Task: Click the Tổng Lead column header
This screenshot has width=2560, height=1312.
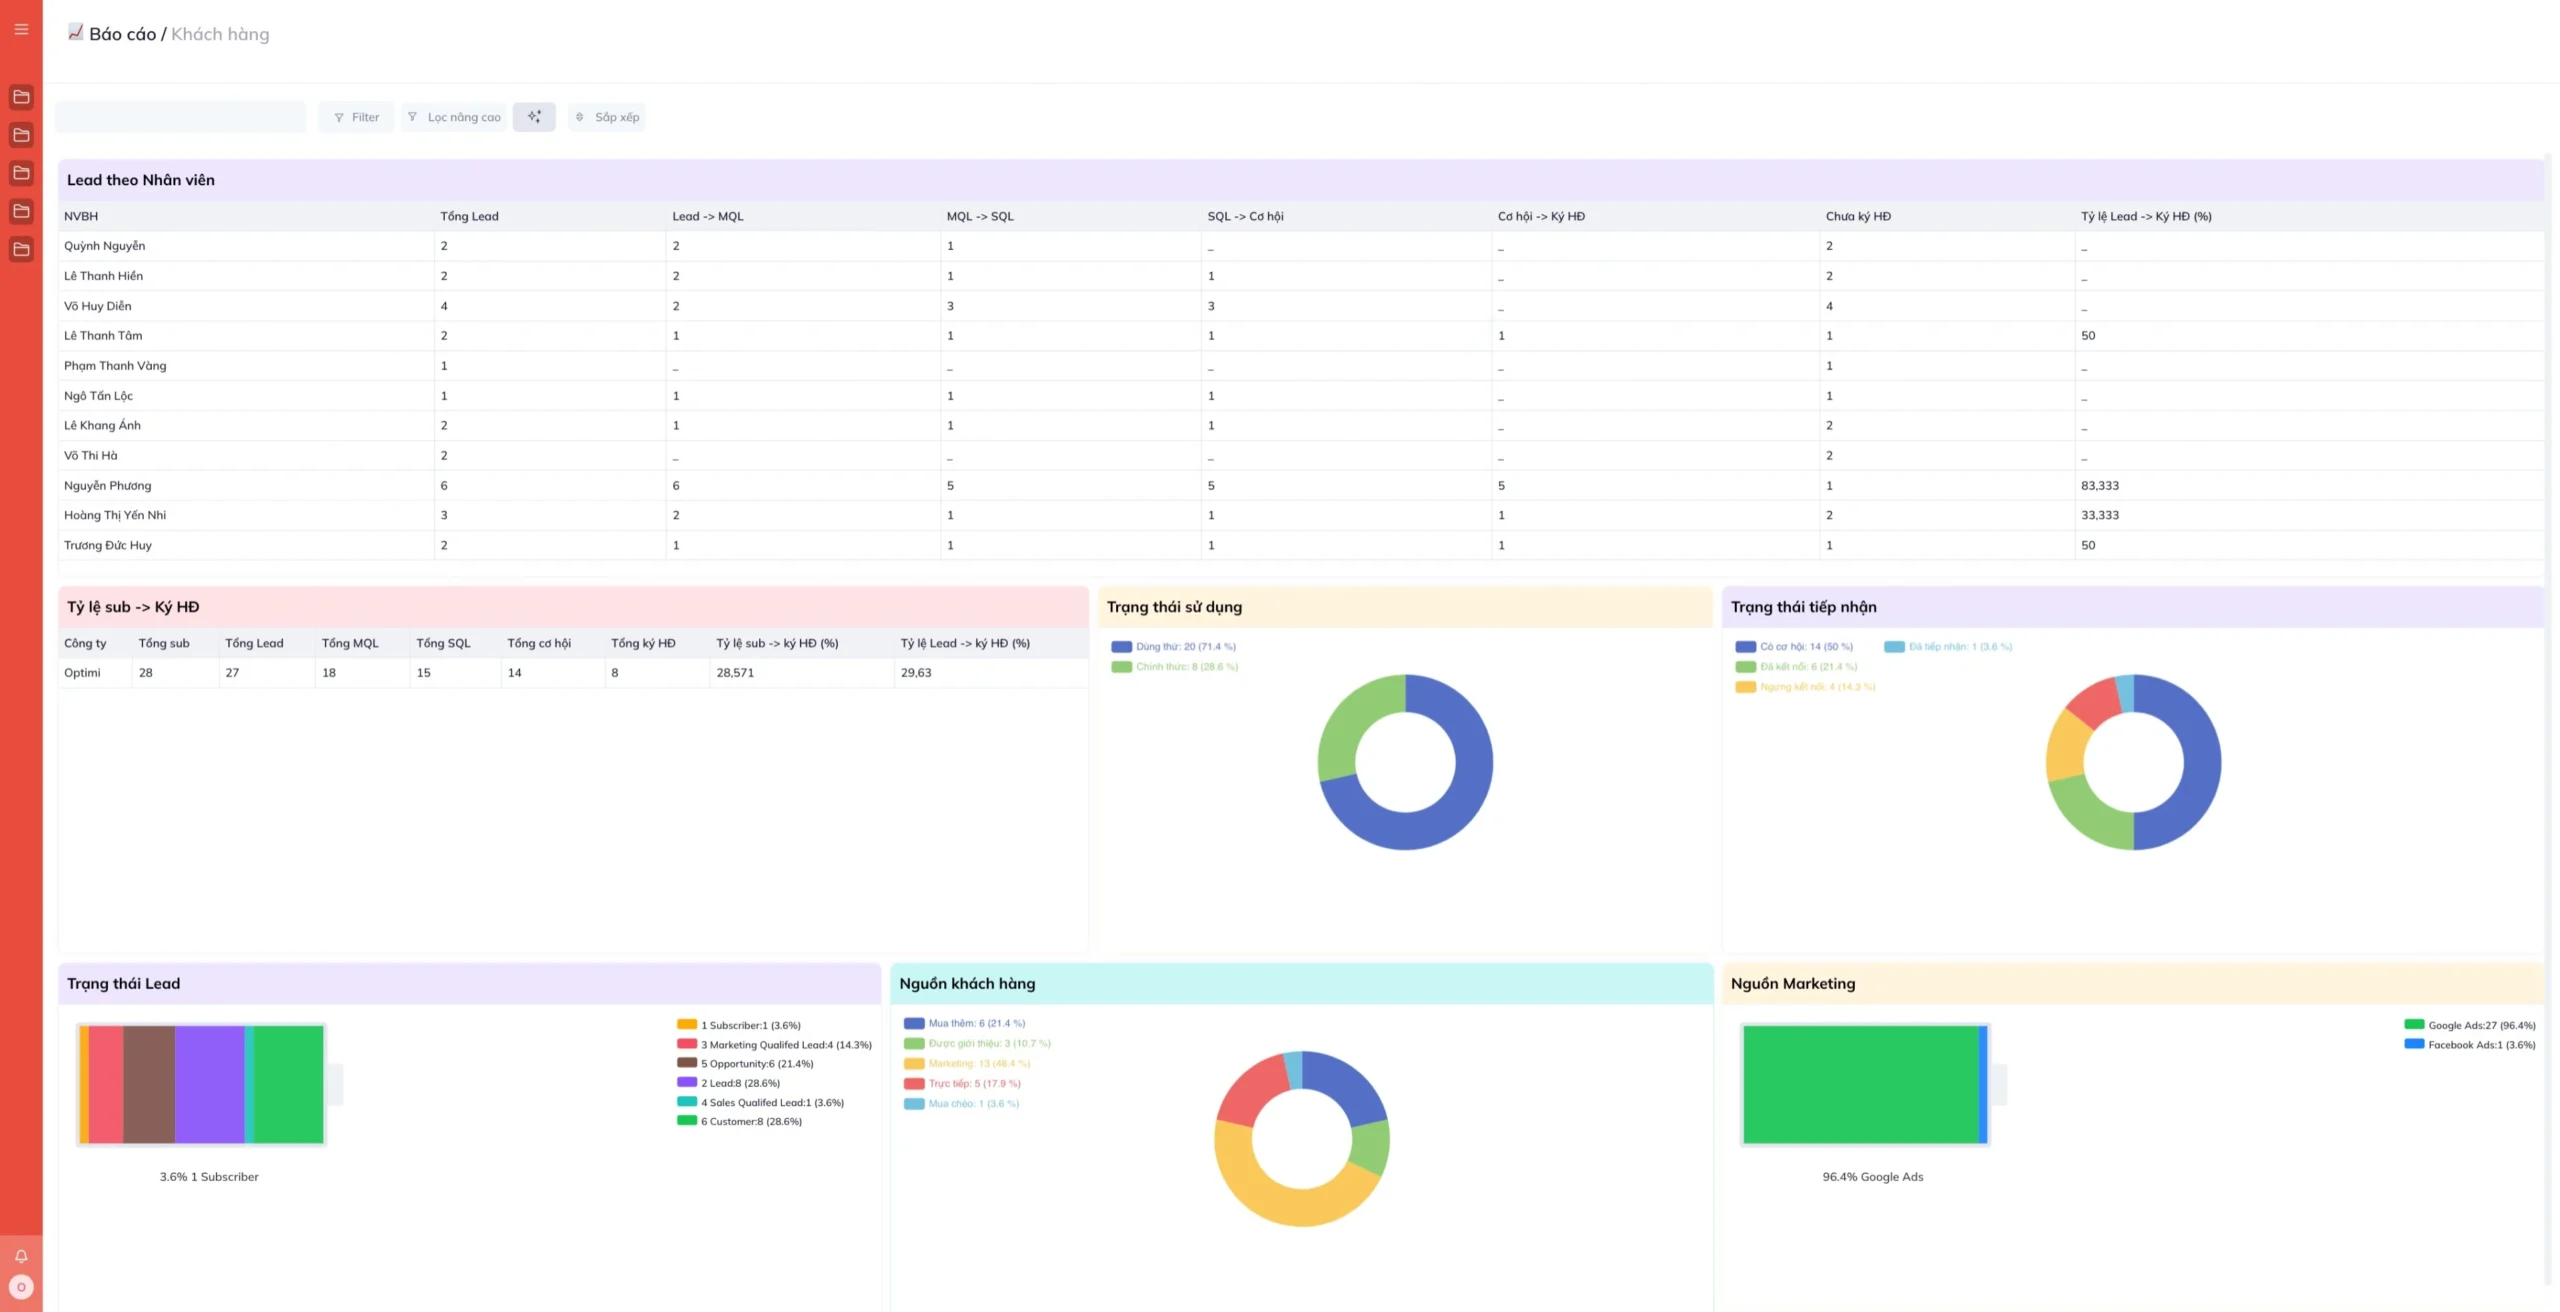Action: coord(469,216)
